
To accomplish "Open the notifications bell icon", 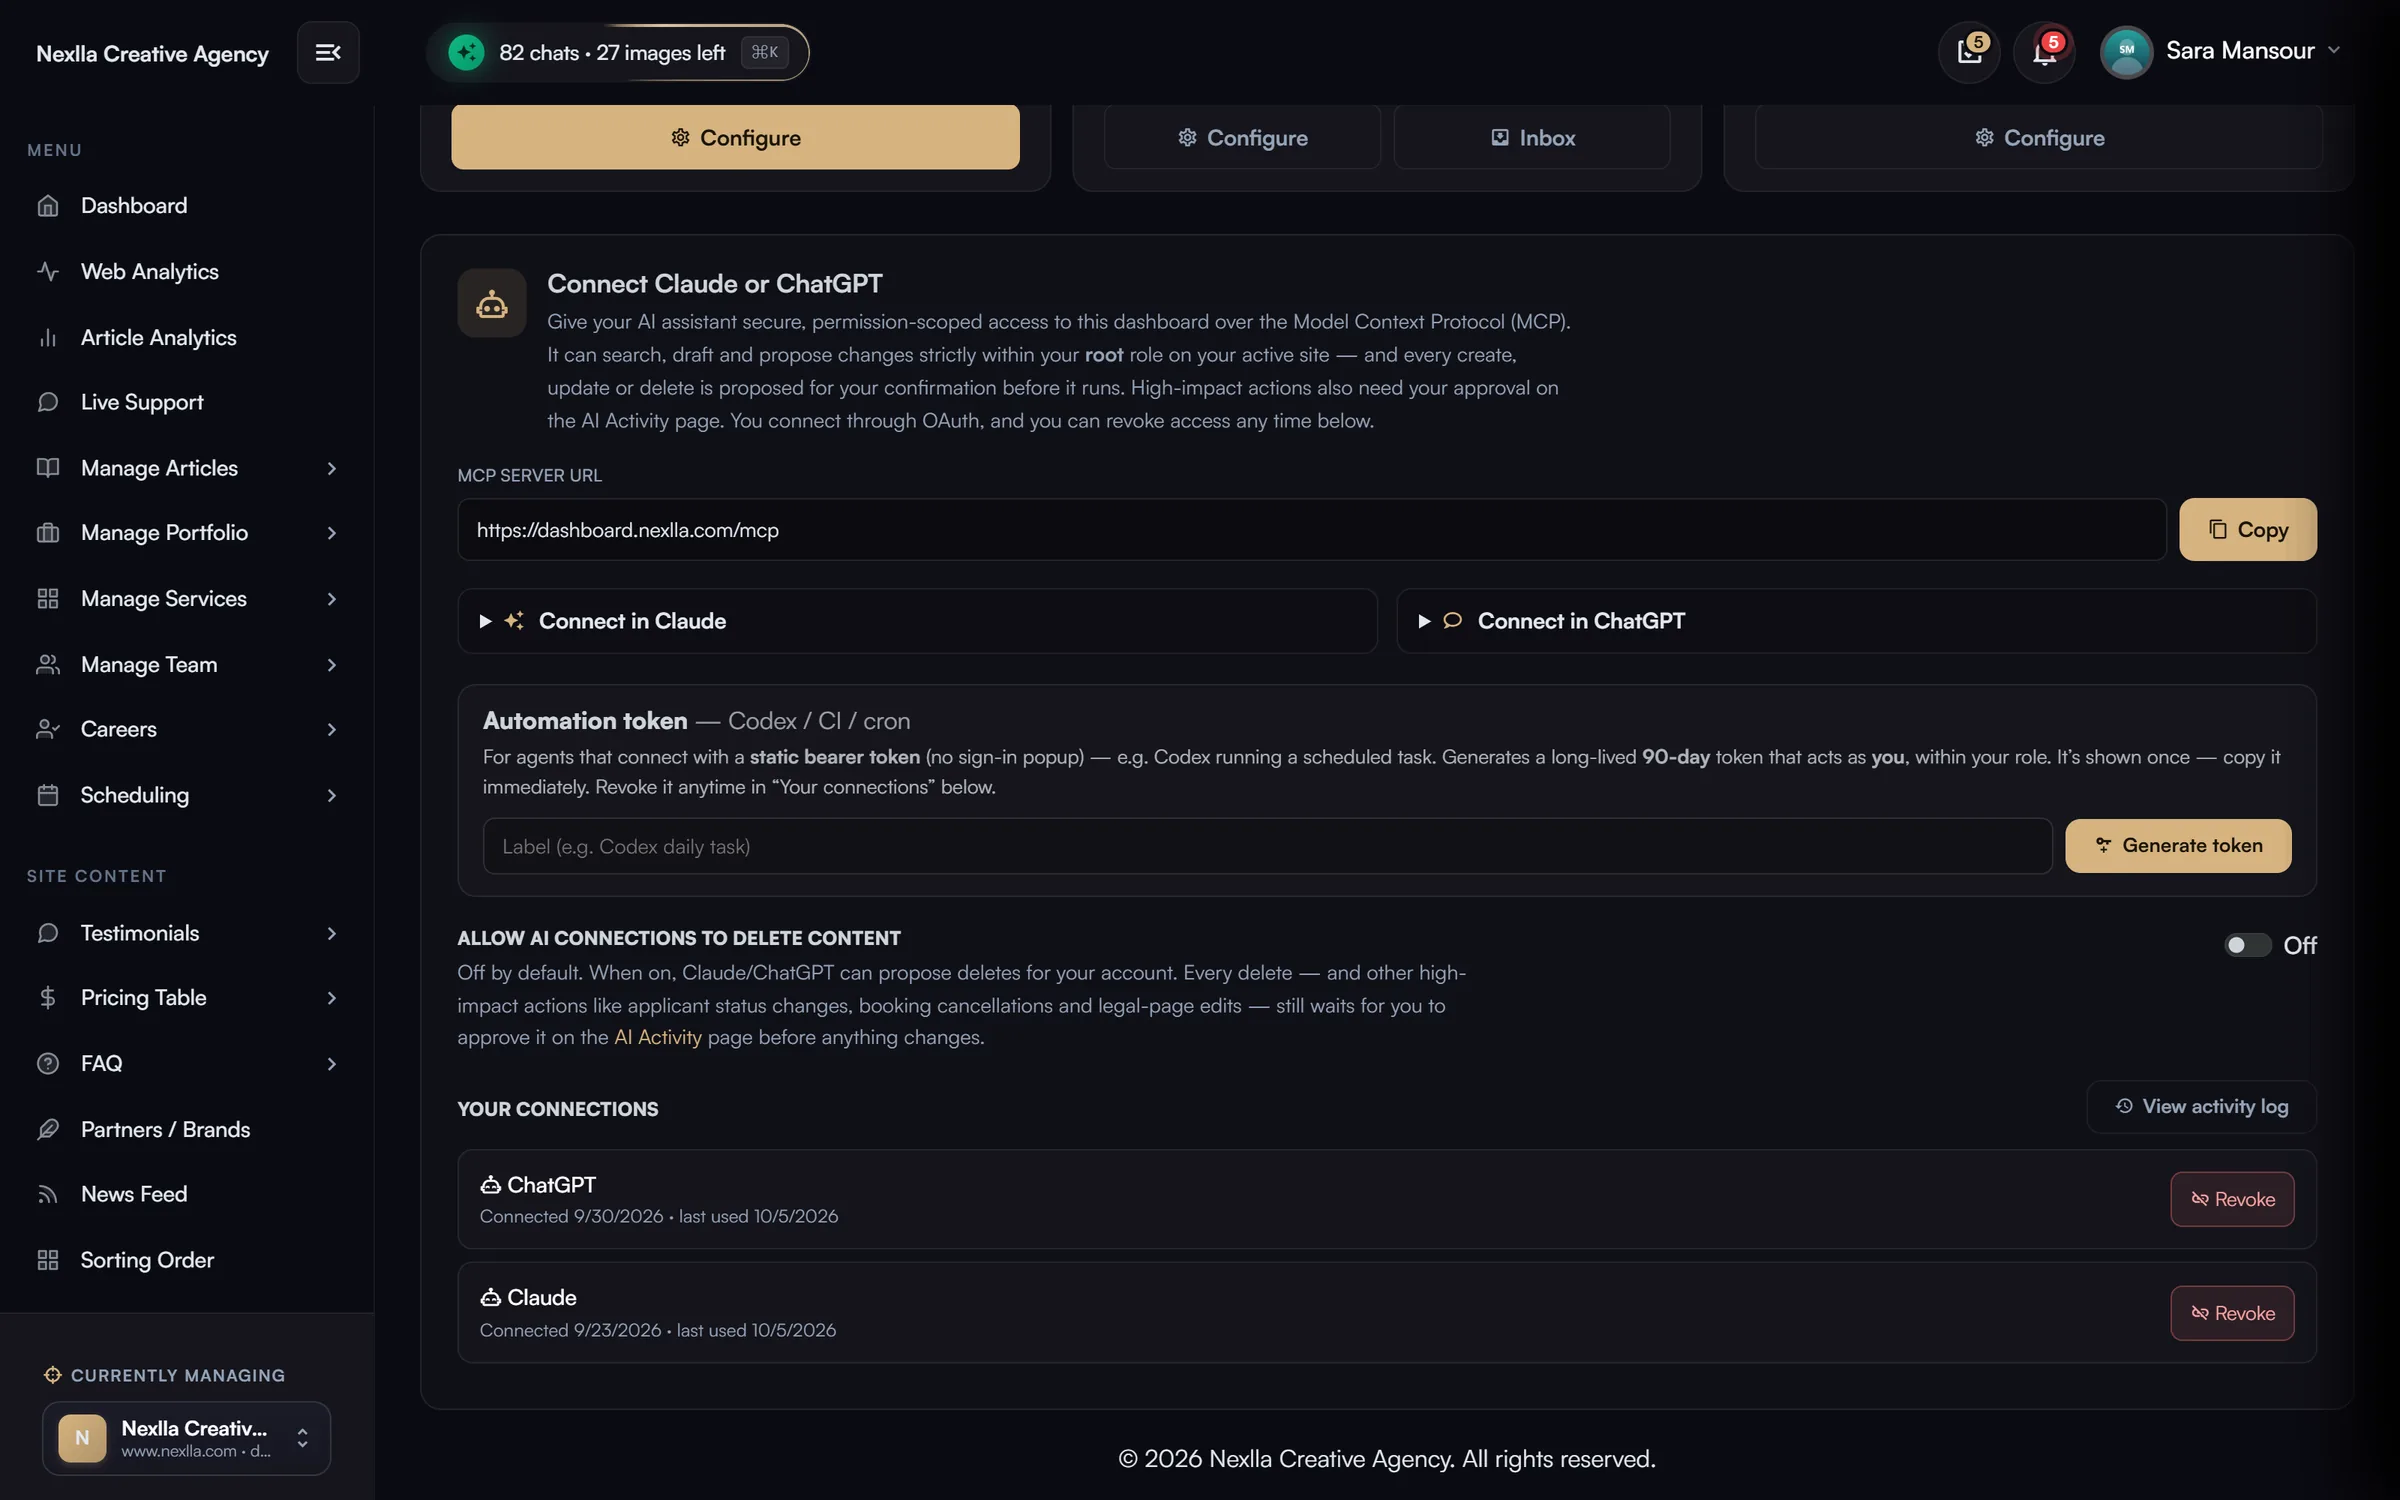I will point(2044,52).
